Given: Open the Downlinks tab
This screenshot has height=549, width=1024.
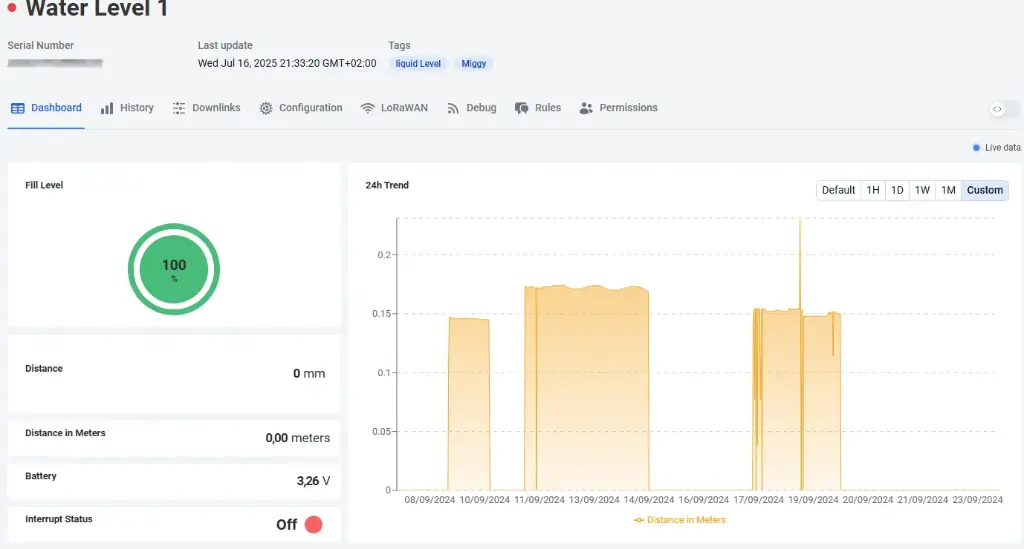Looking at the screenshot, I should point(206,108).
